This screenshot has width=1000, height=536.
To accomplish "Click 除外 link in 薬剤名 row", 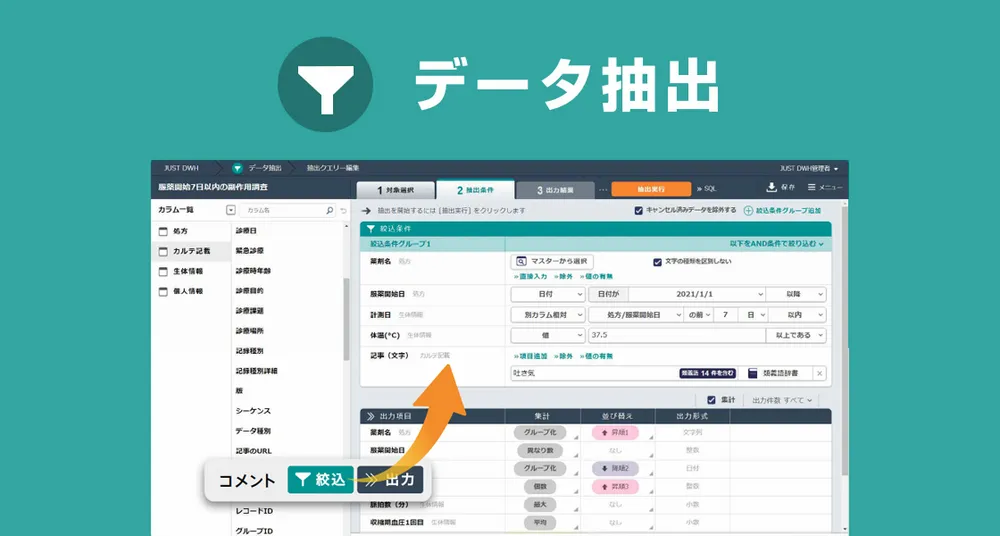I will pyautogui.click(x=563, y=277).
